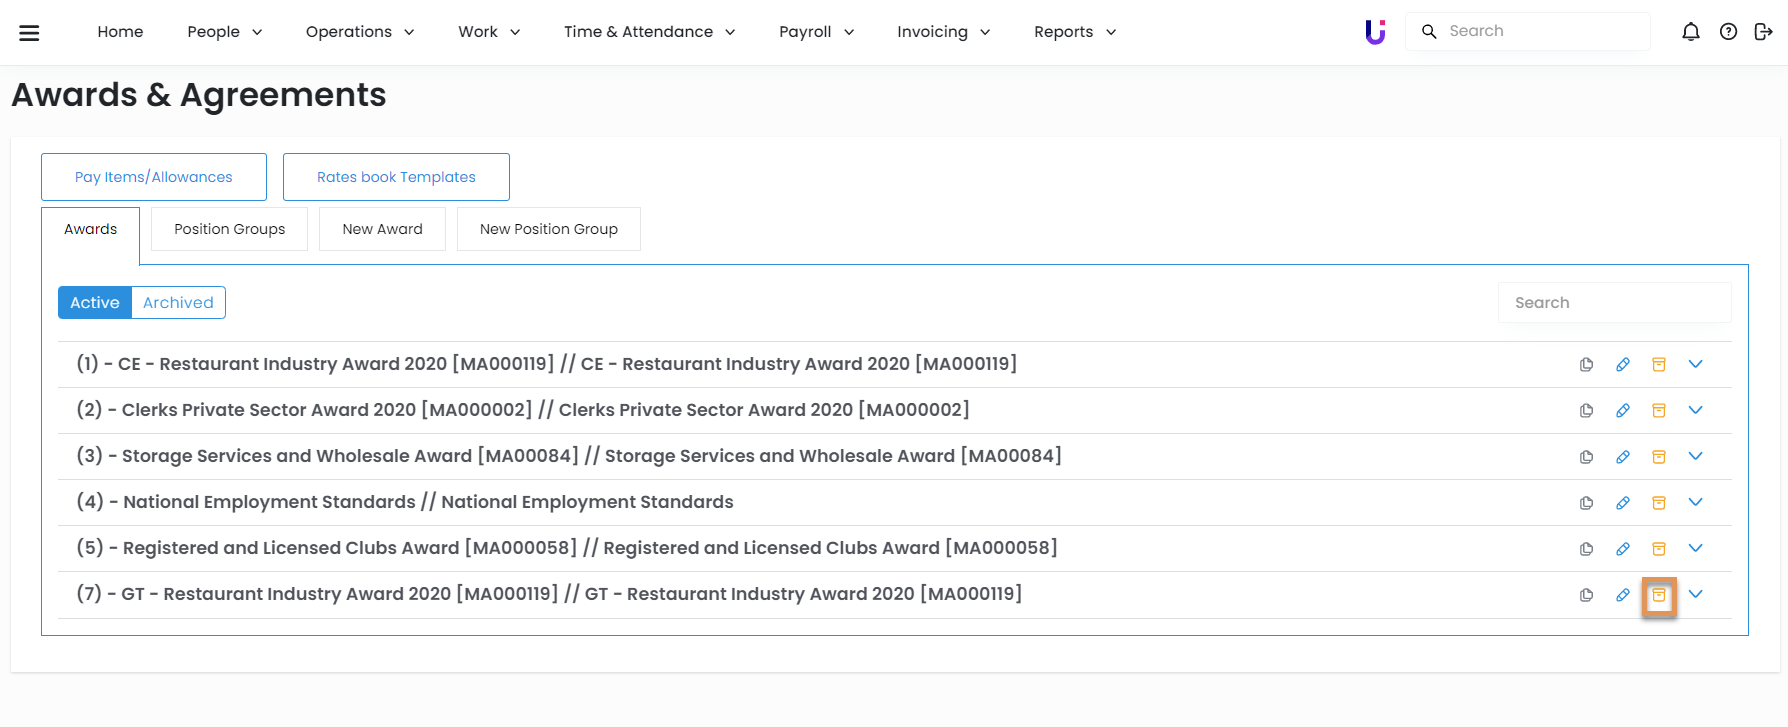Archive the Storage Services and Wholesale Award
The height and width of the screenshot is (727, 1788).
point(1658,457)
